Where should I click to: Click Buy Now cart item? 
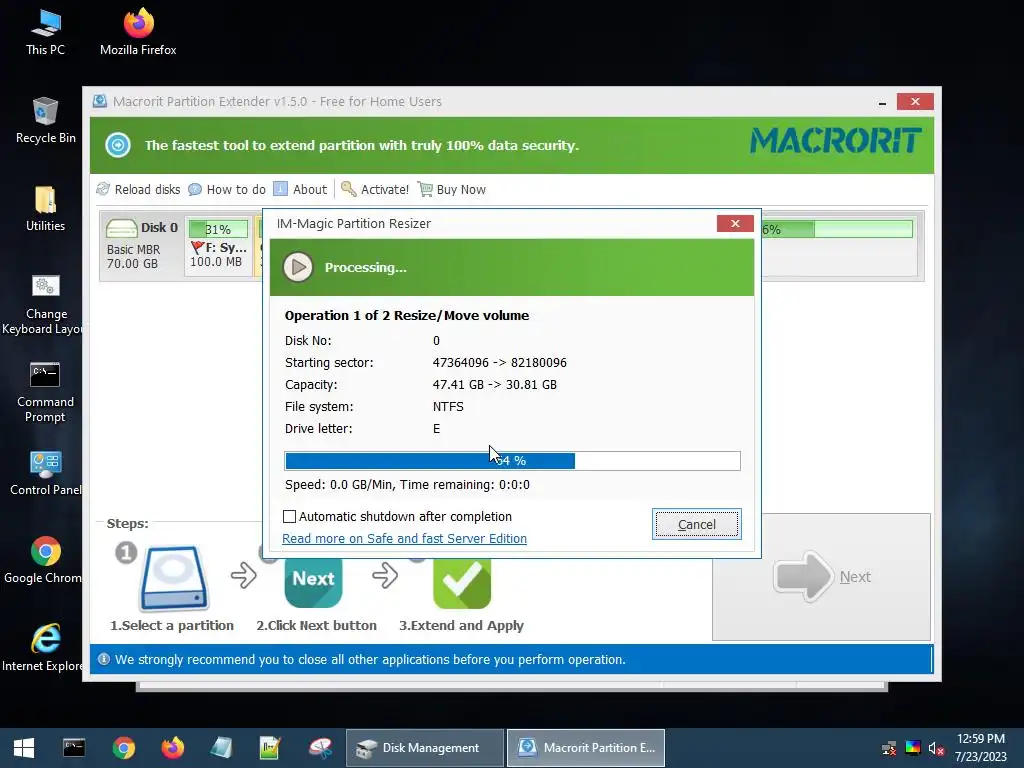coord(452,189)
